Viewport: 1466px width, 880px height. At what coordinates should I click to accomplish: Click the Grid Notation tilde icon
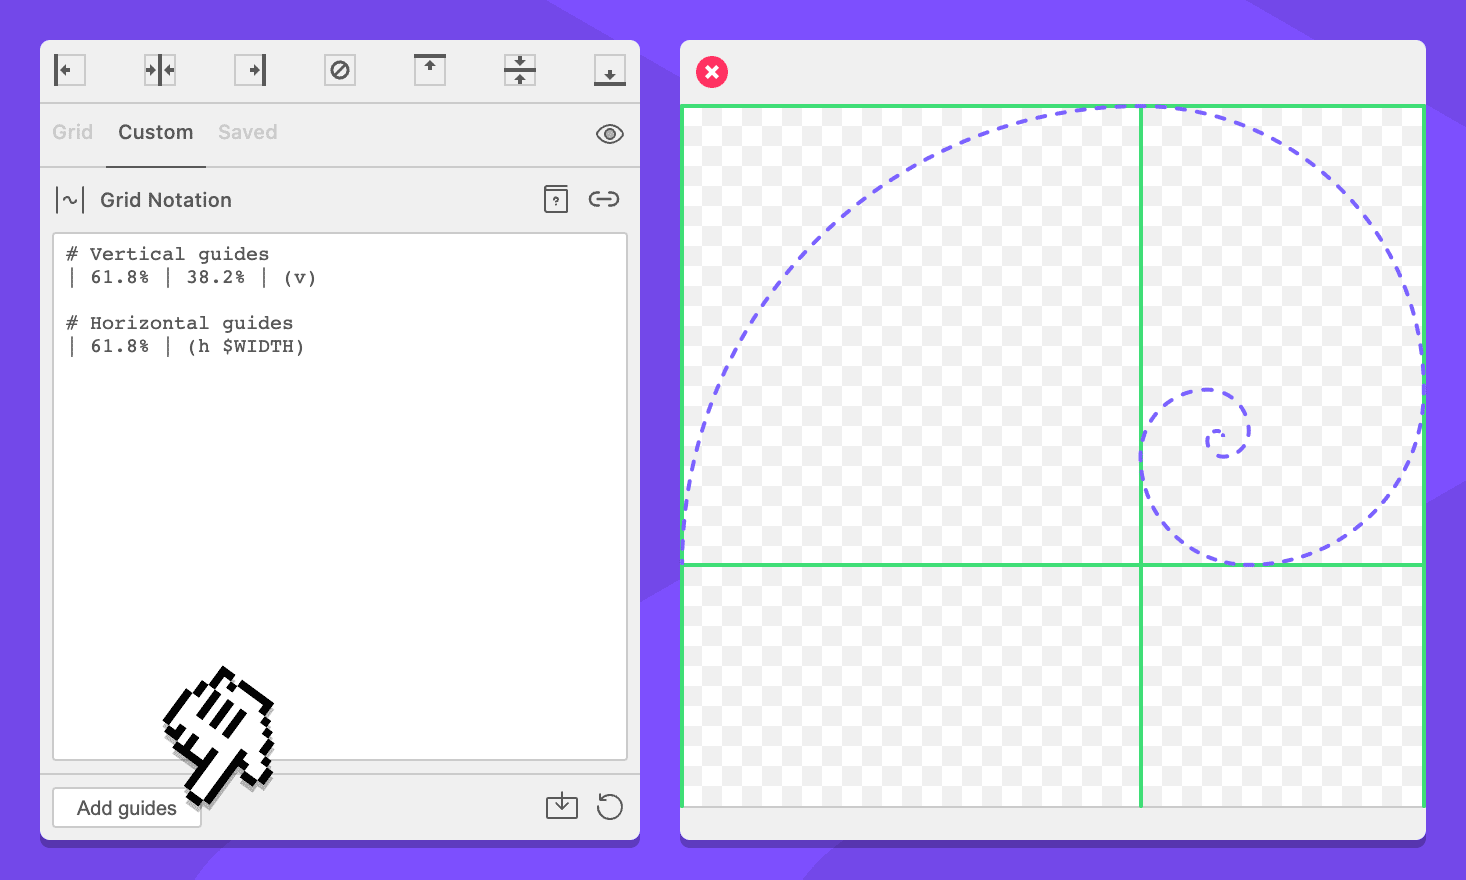[x=70, y=200]
